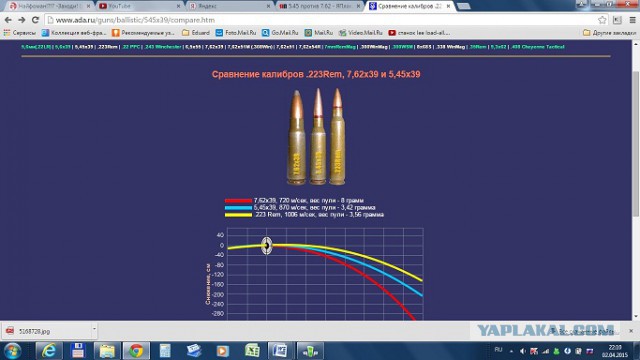The height and width of the screenshot is (360, 640).
Task: Go forward to the next page
Action: [22, 20]
